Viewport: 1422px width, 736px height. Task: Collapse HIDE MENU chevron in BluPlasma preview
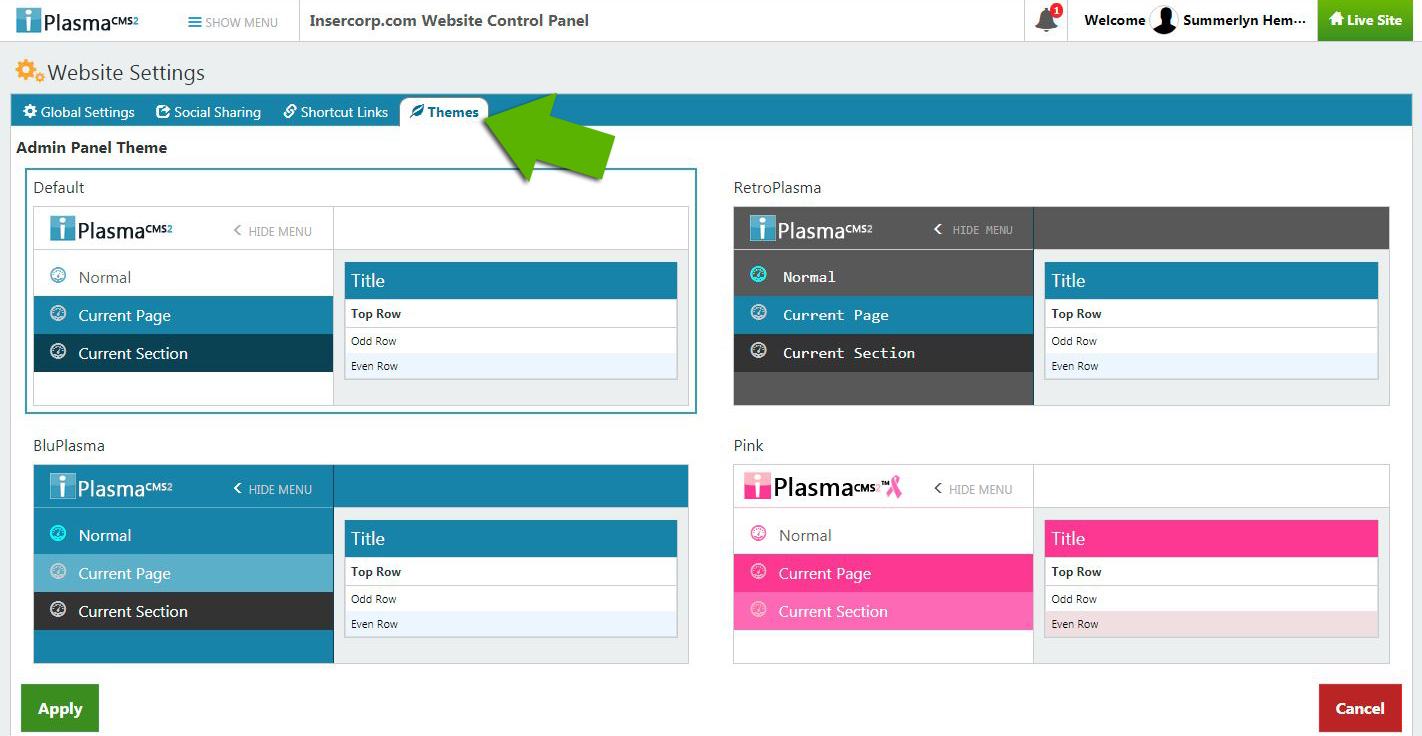[x=238, y=489]
